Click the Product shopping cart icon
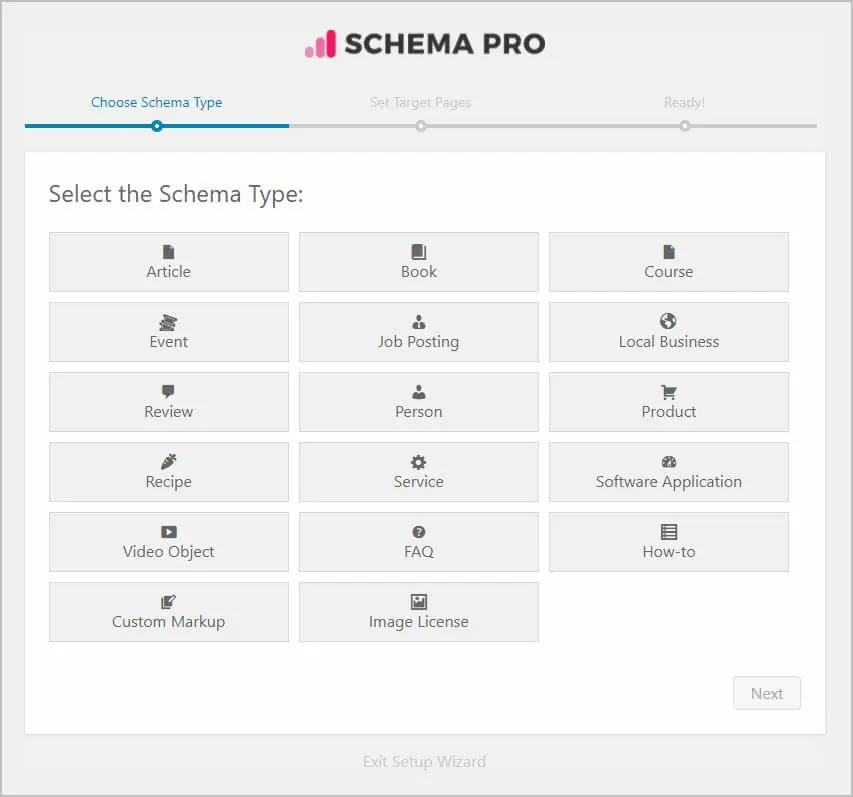This screenshot has width=853, height=797. [x=668, y=392]
